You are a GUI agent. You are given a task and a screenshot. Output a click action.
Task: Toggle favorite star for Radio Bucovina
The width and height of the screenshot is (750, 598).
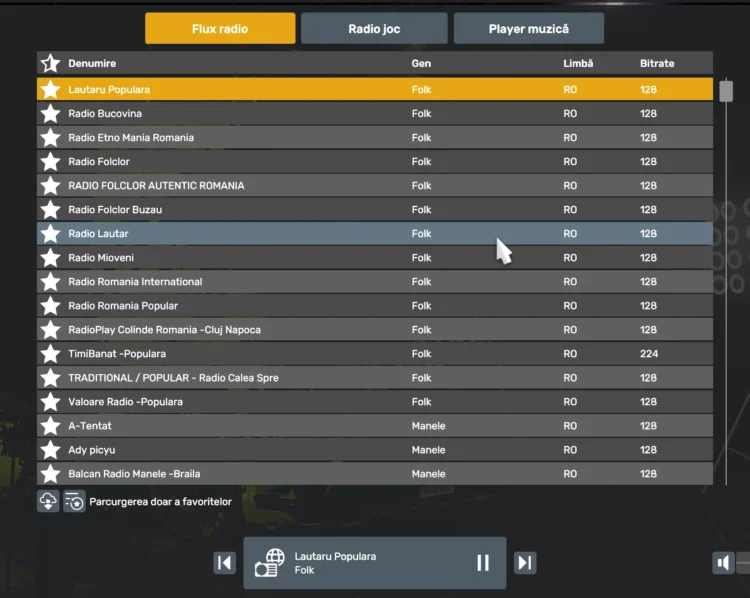50,113
